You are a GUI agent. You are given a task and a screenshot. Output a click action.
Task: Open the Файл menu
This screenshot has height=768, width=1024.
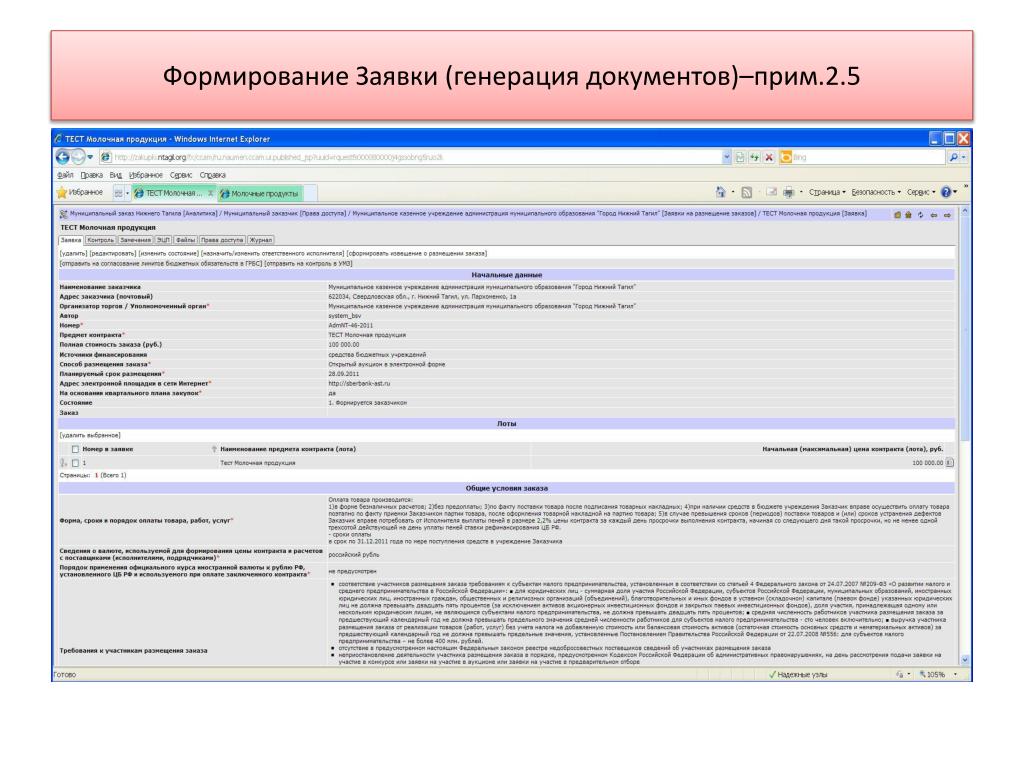click(65, 175)
